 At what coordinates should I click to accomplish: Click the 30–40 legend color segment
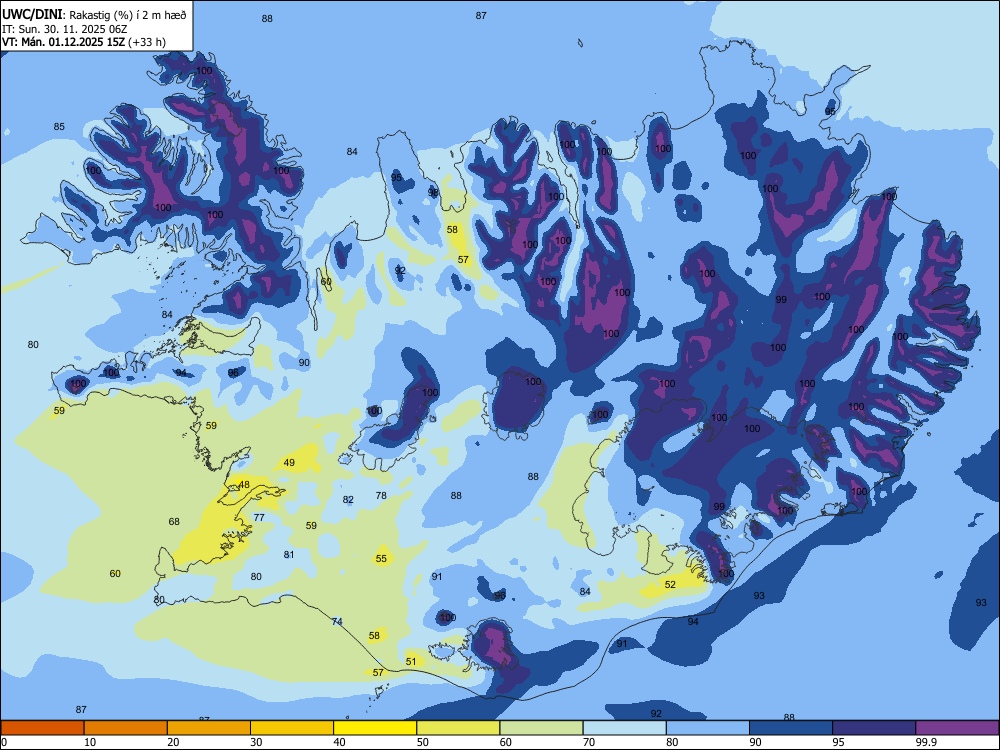[292, 728]
